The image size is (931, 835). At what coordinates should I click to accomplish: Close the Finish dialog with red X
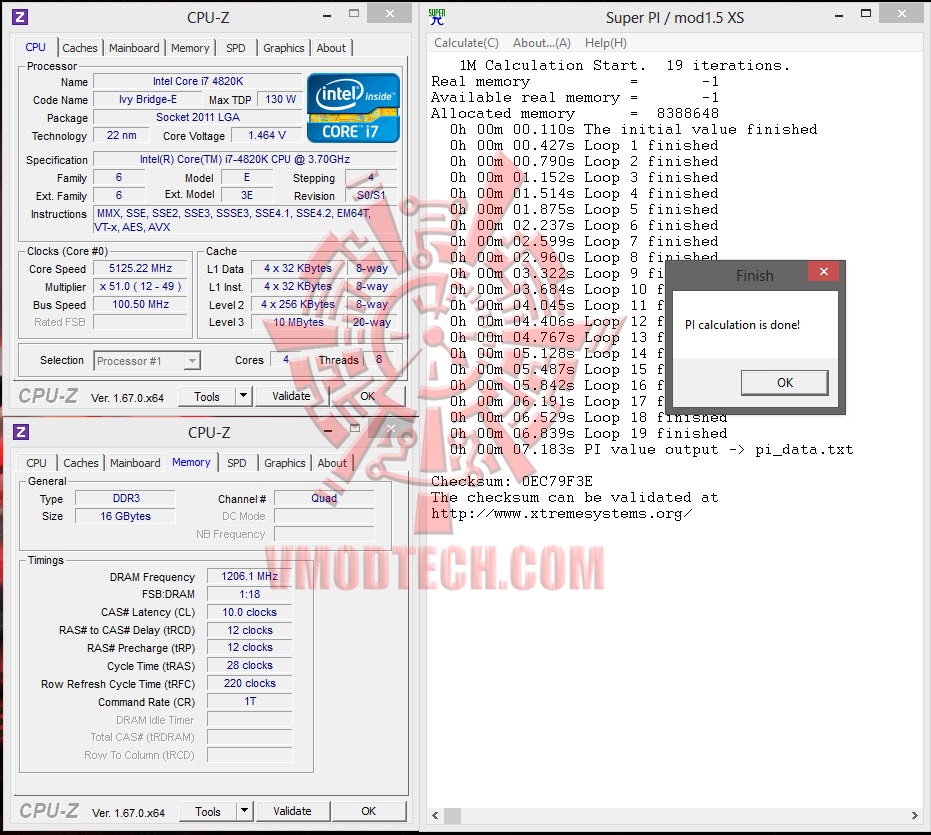824,271
